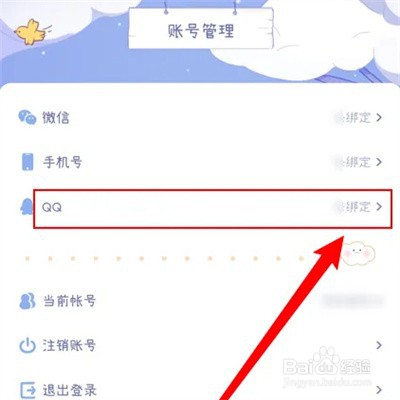Tap the yellow bird decoration
400x400 pixels.
(30, 32)
